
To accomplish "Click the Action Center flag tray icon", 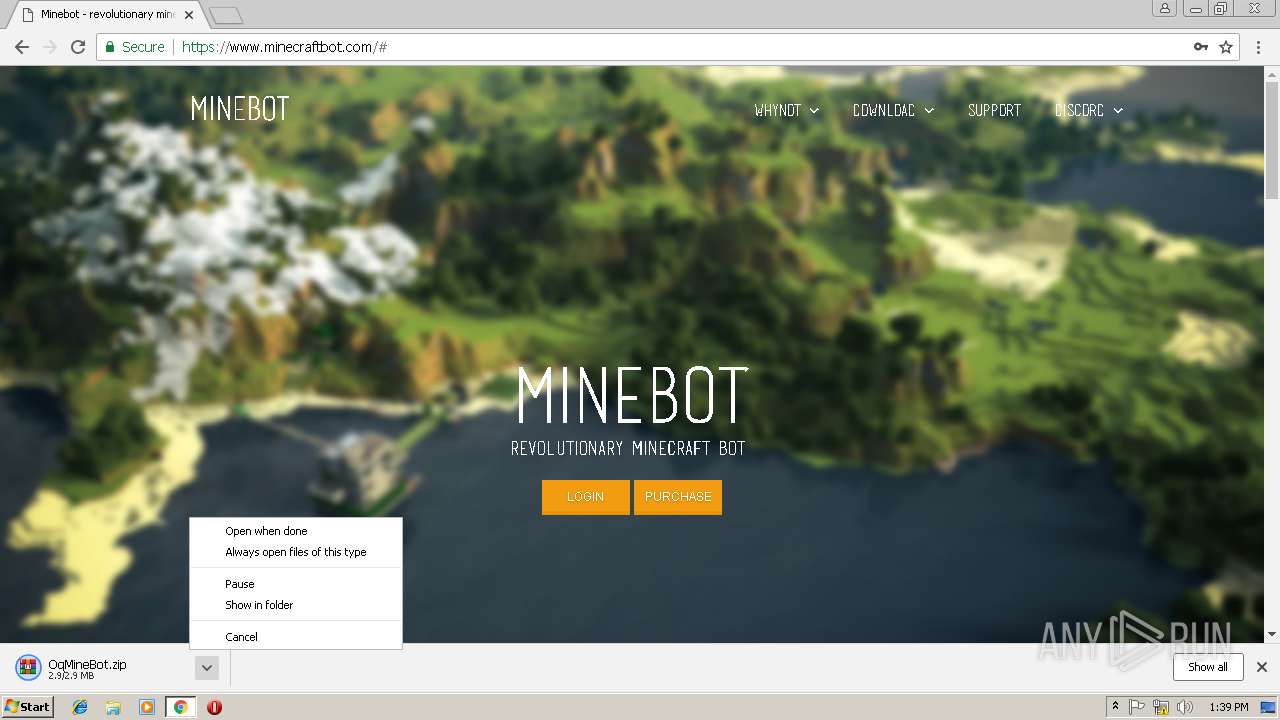I will [1137, 707].
